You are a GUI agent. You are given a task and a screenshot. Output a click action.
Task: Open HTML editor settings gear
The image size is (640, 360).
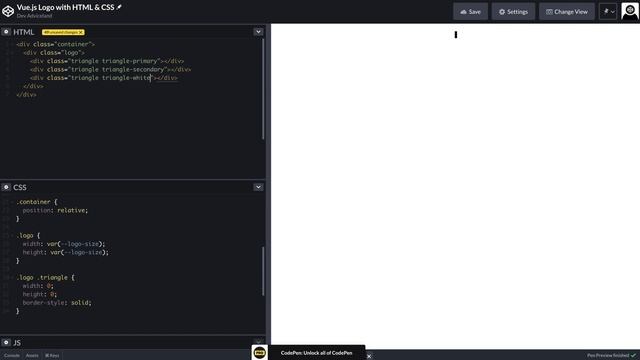click(6, 32)
